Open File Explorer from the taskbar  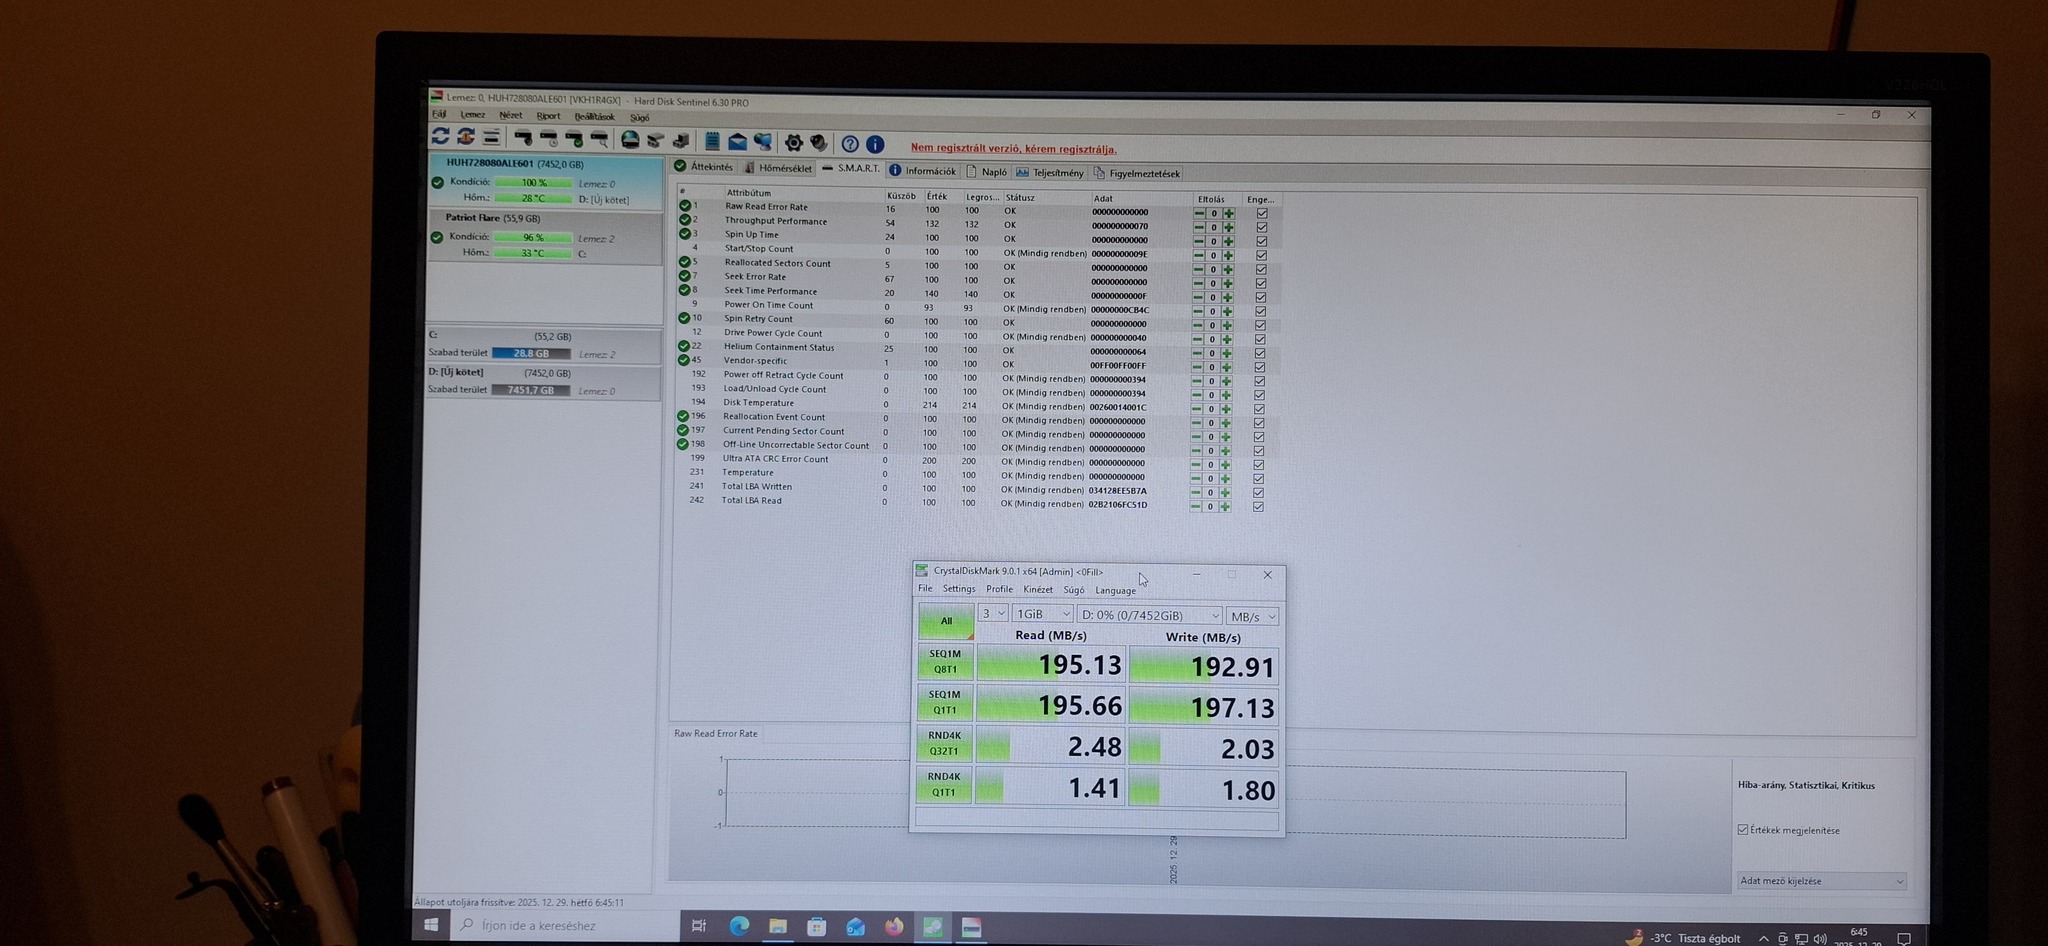tap(778, 927)
